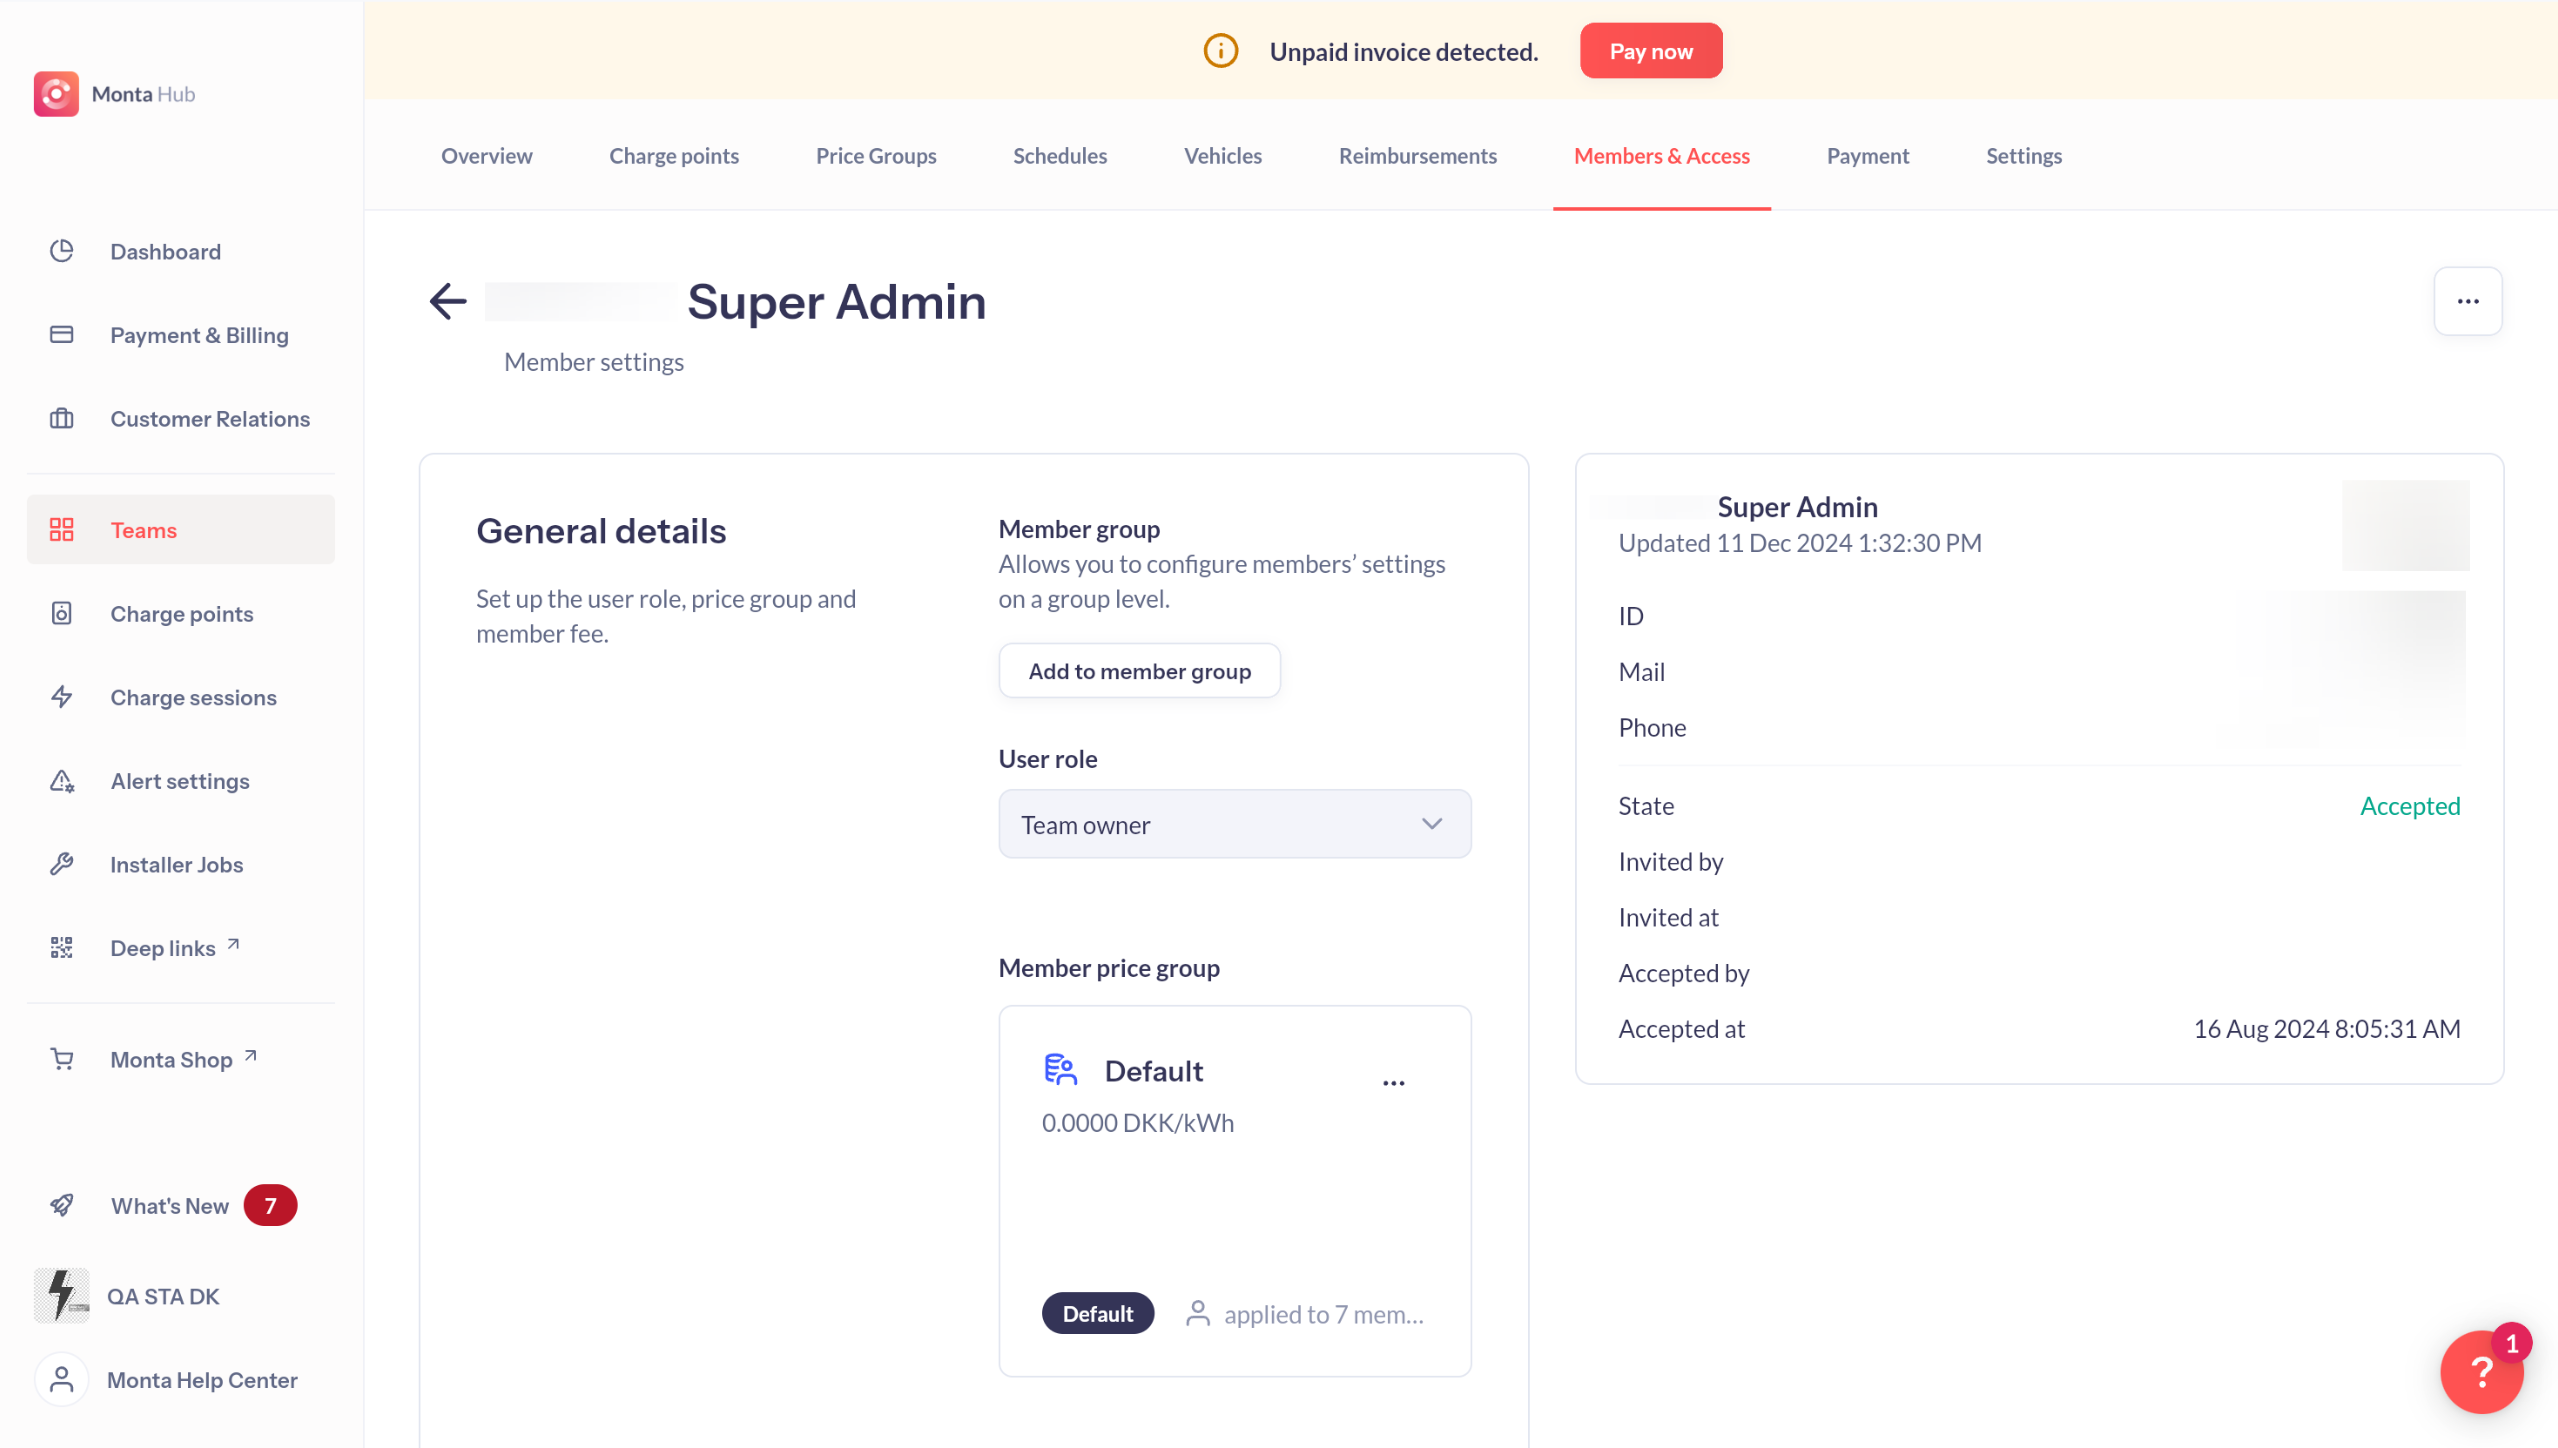The image size is (2558, 1448).
Task: Open the User role dropdown
Action: (1234, 824)
